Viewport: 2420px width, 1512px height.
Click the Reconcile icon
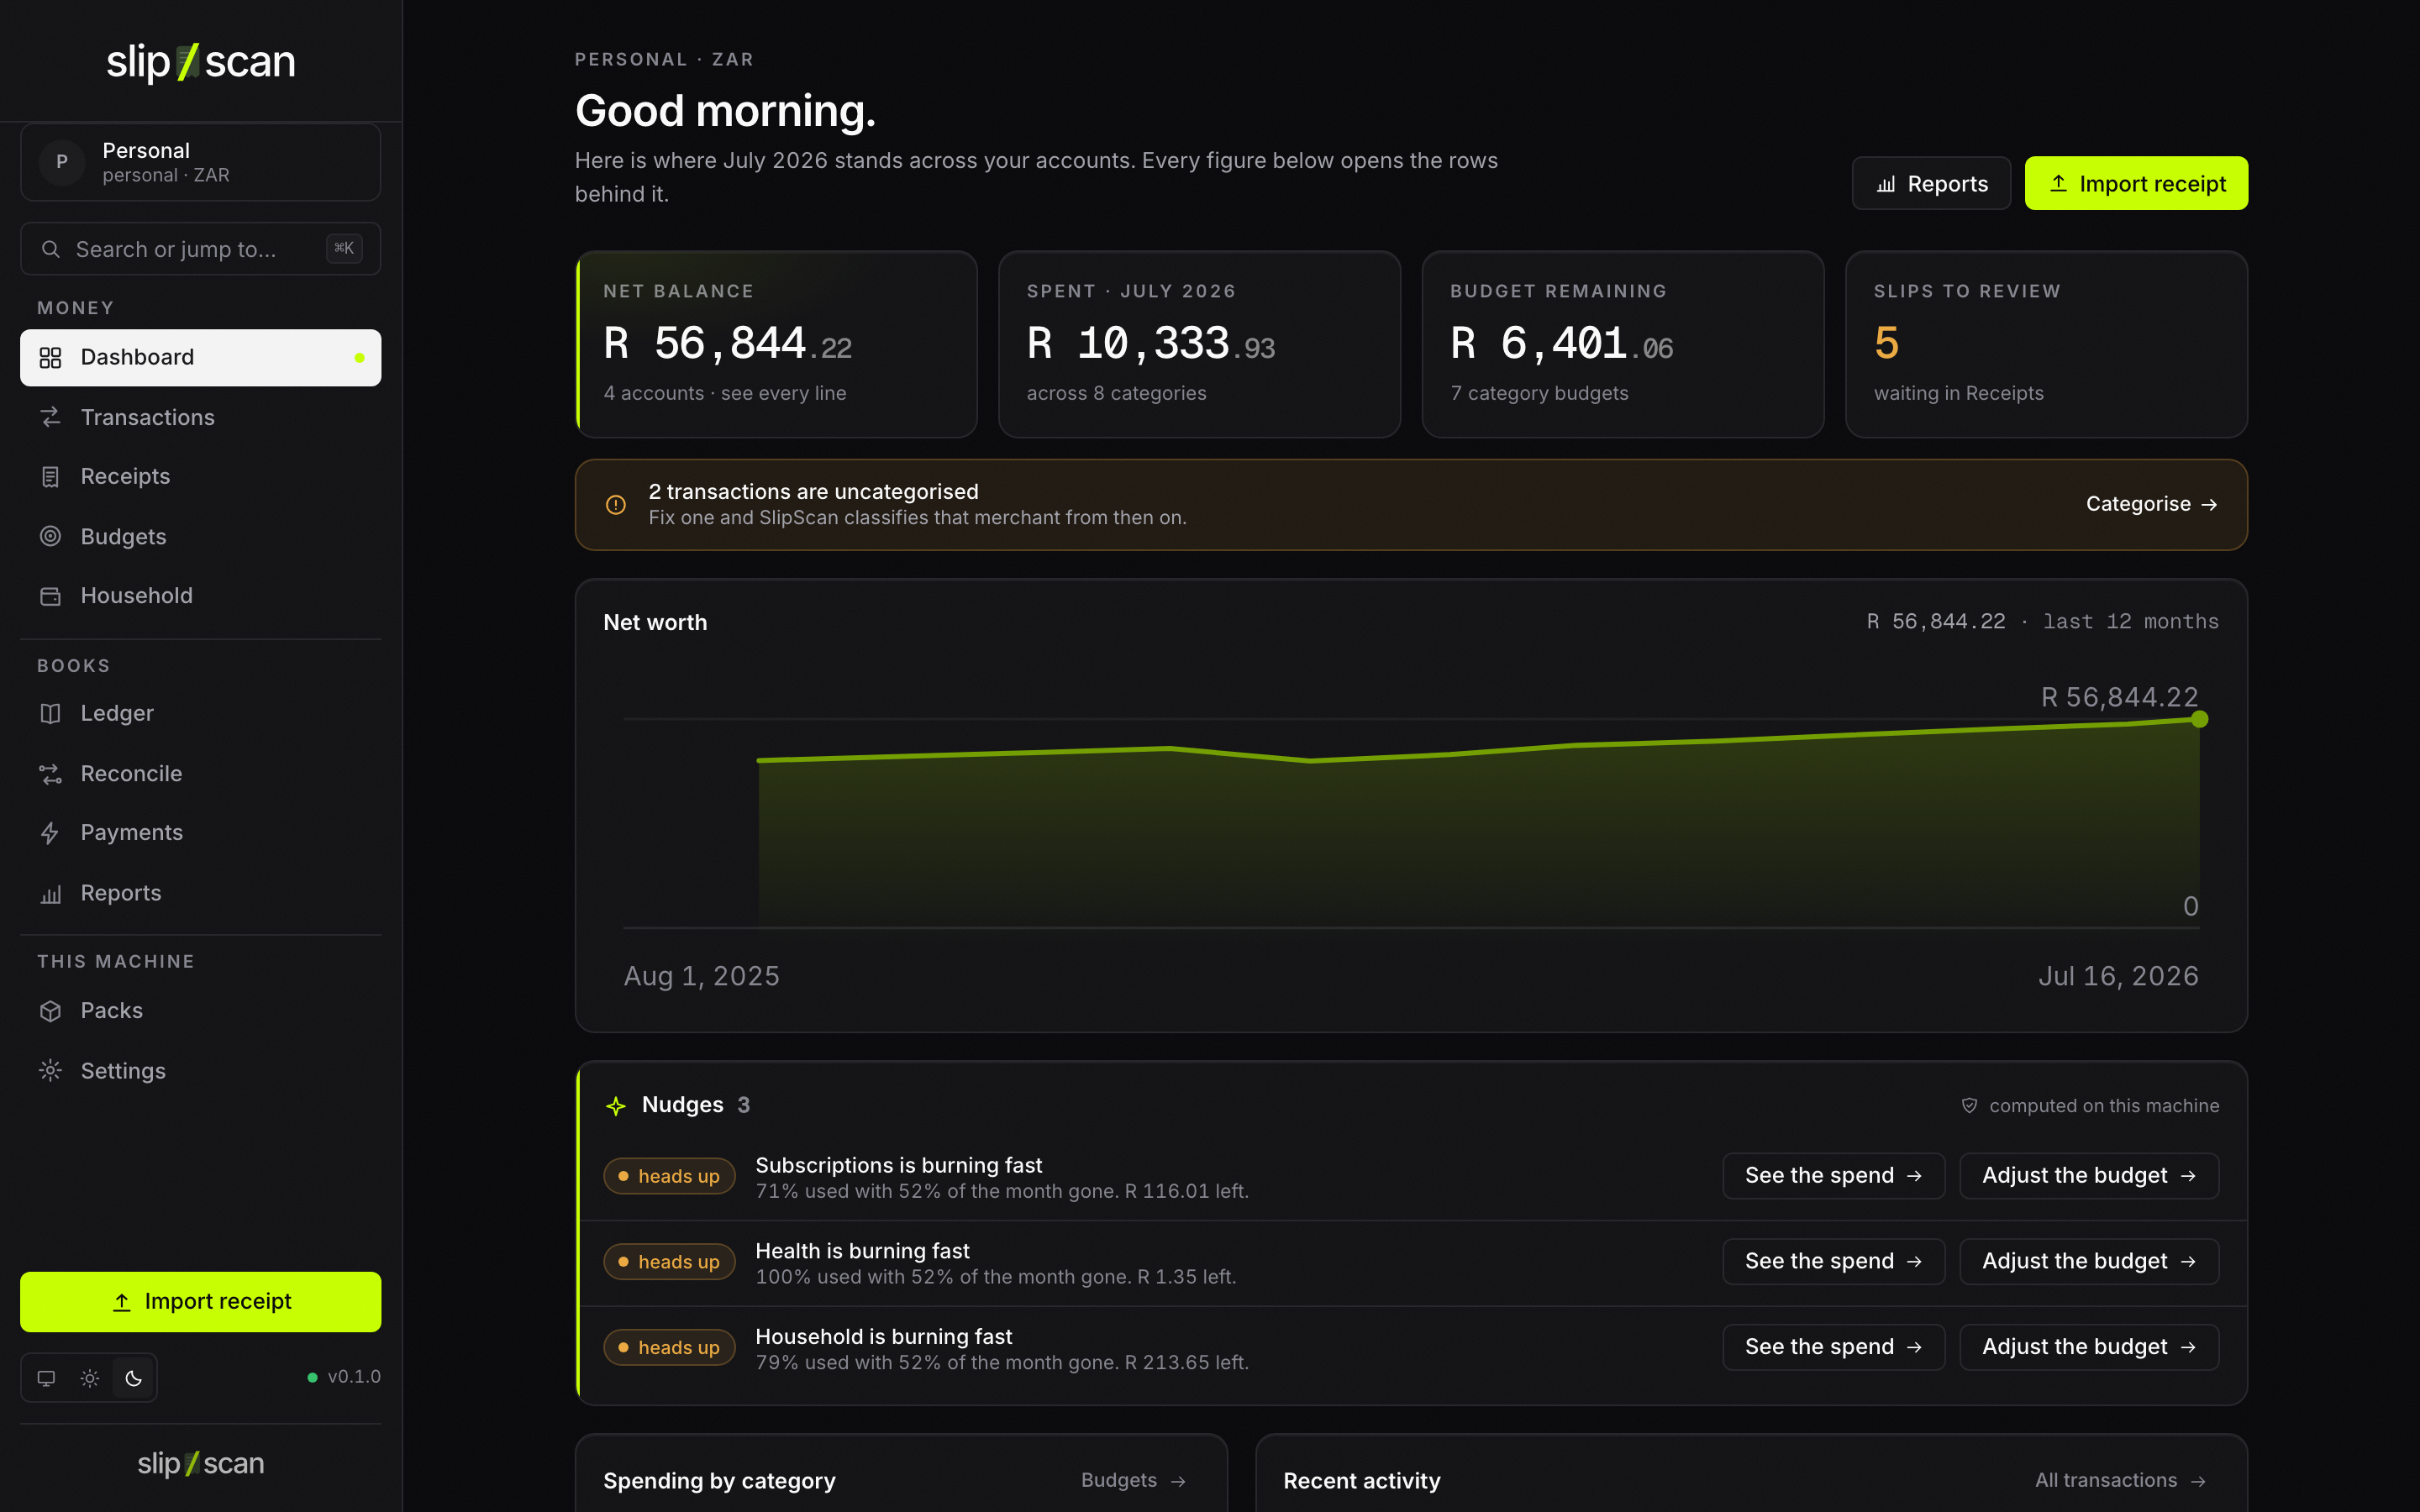[x=50, y=773]
